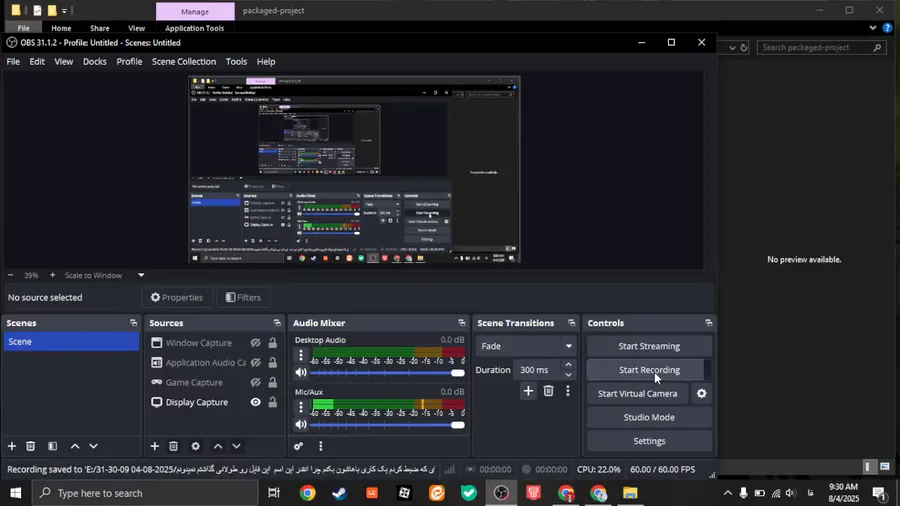Open OBS Settings button
This screenshot has height=506, width=900.
pyautogui.click(x=649, y=441)
